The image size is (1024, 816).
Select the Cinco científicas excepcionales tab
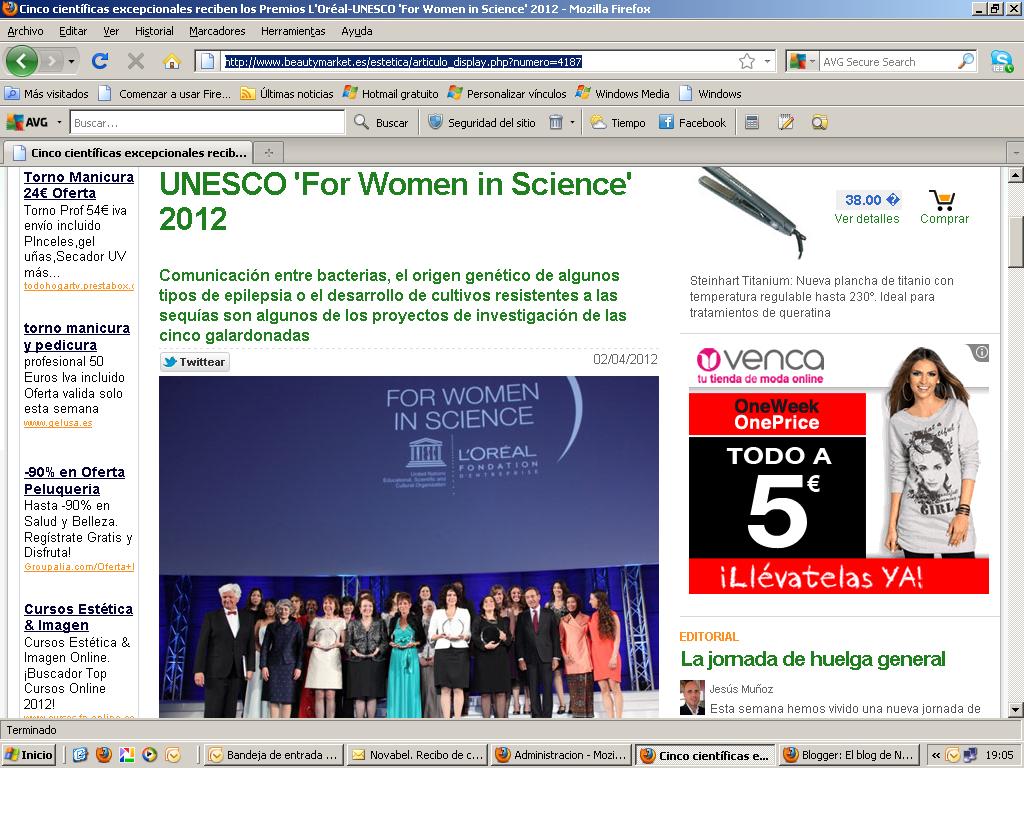(x=129, y=153)
